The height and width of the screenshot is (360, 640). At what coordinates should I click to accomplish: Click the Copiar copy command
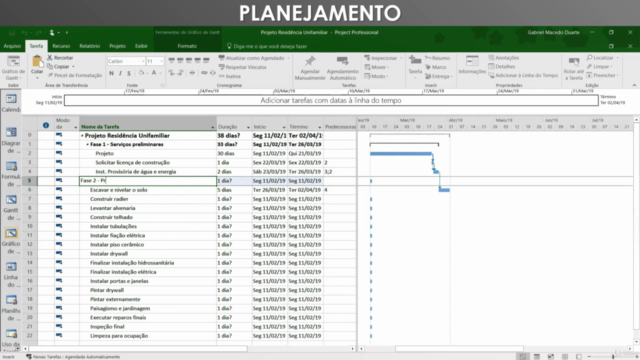[61, 67]
